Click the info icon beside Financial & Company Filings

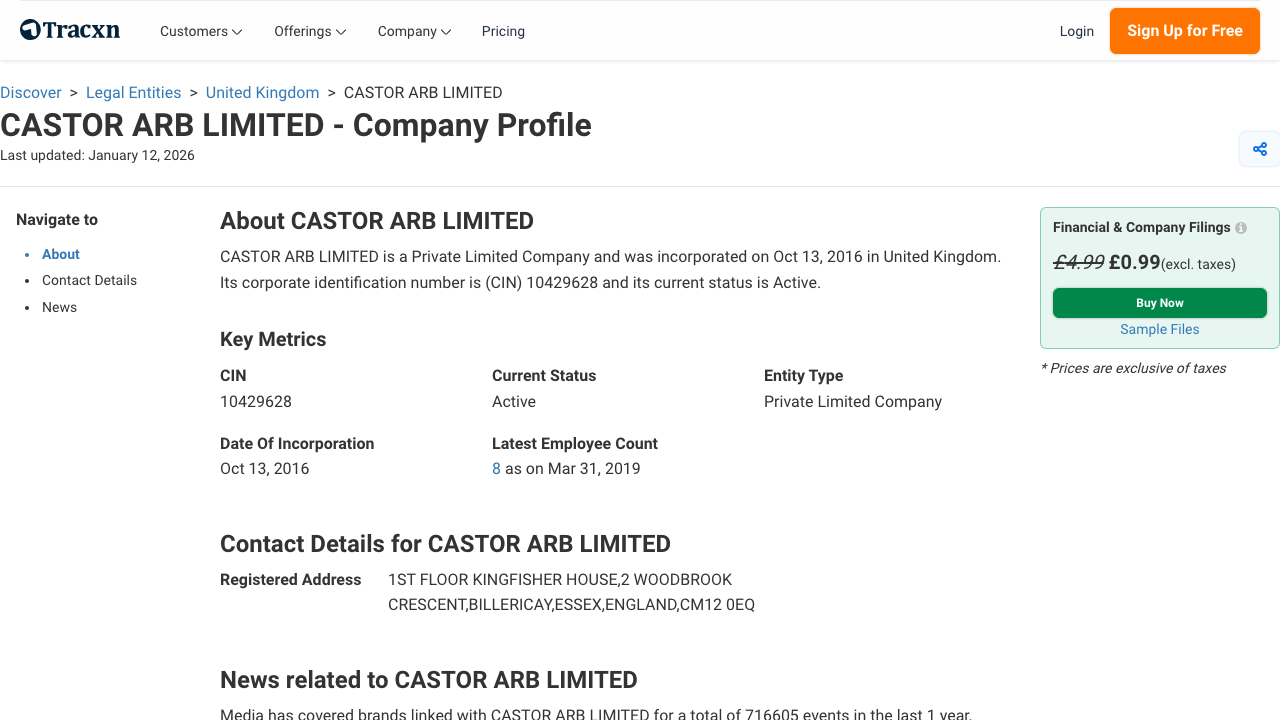1240,227
